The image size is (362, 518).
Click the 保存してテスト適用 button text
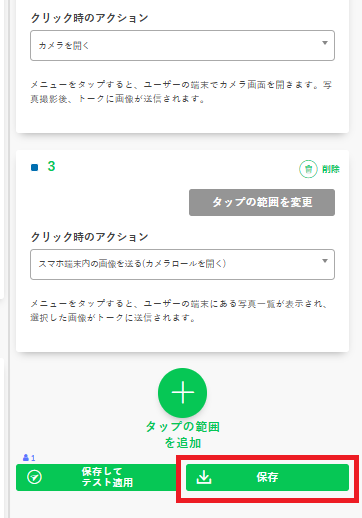point(107,477)
